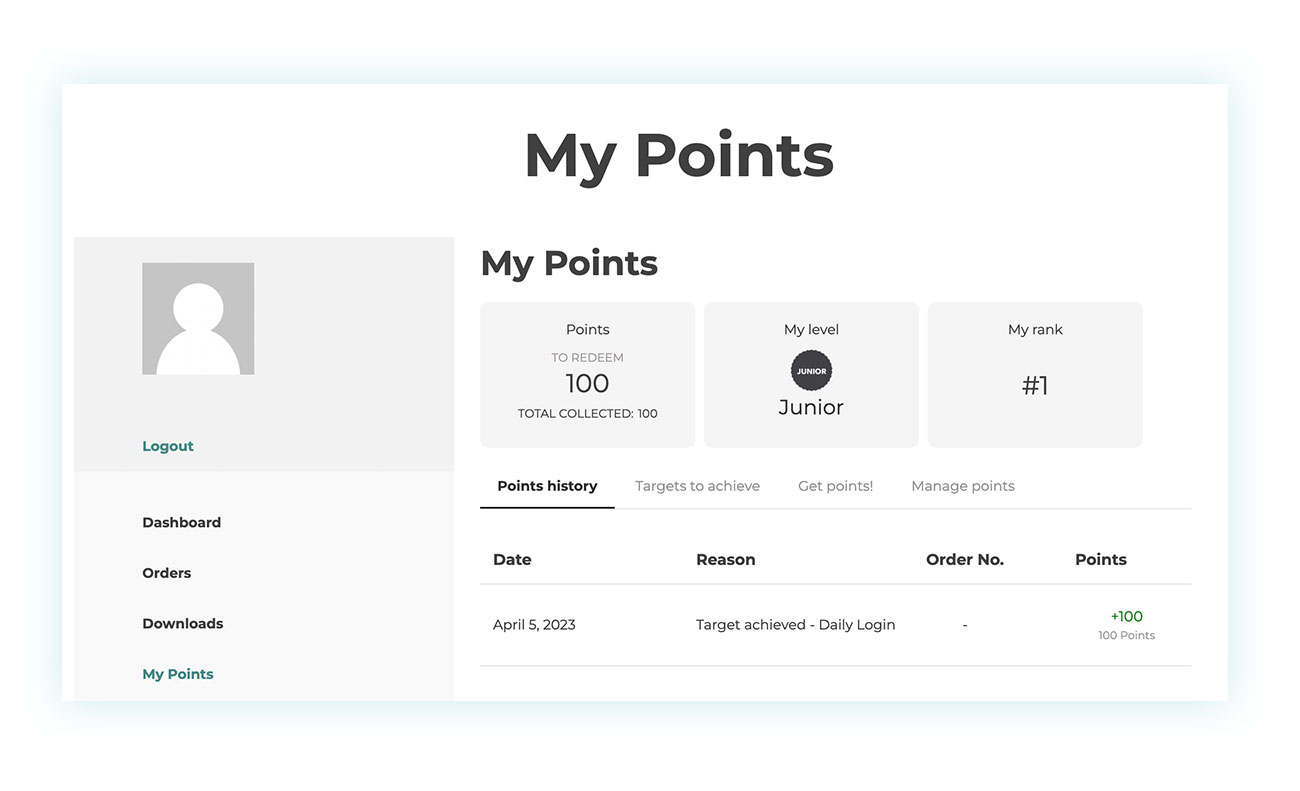This screenshot has width=1300, height=791.
Task: Click the My rank #1 card
Action: 1035,375
